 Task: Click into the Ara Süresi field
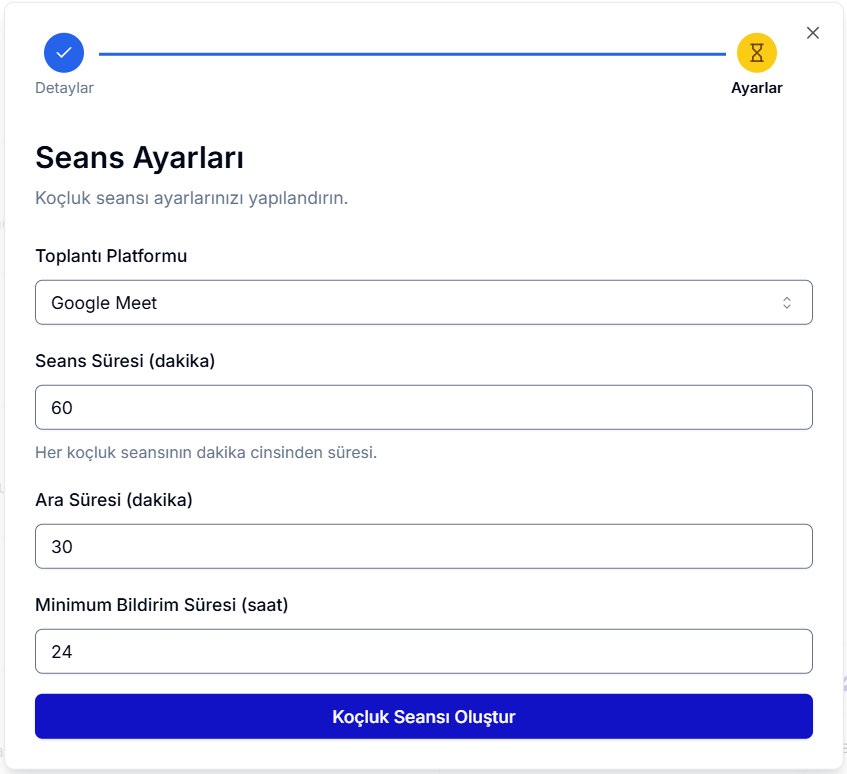(423, 546)
